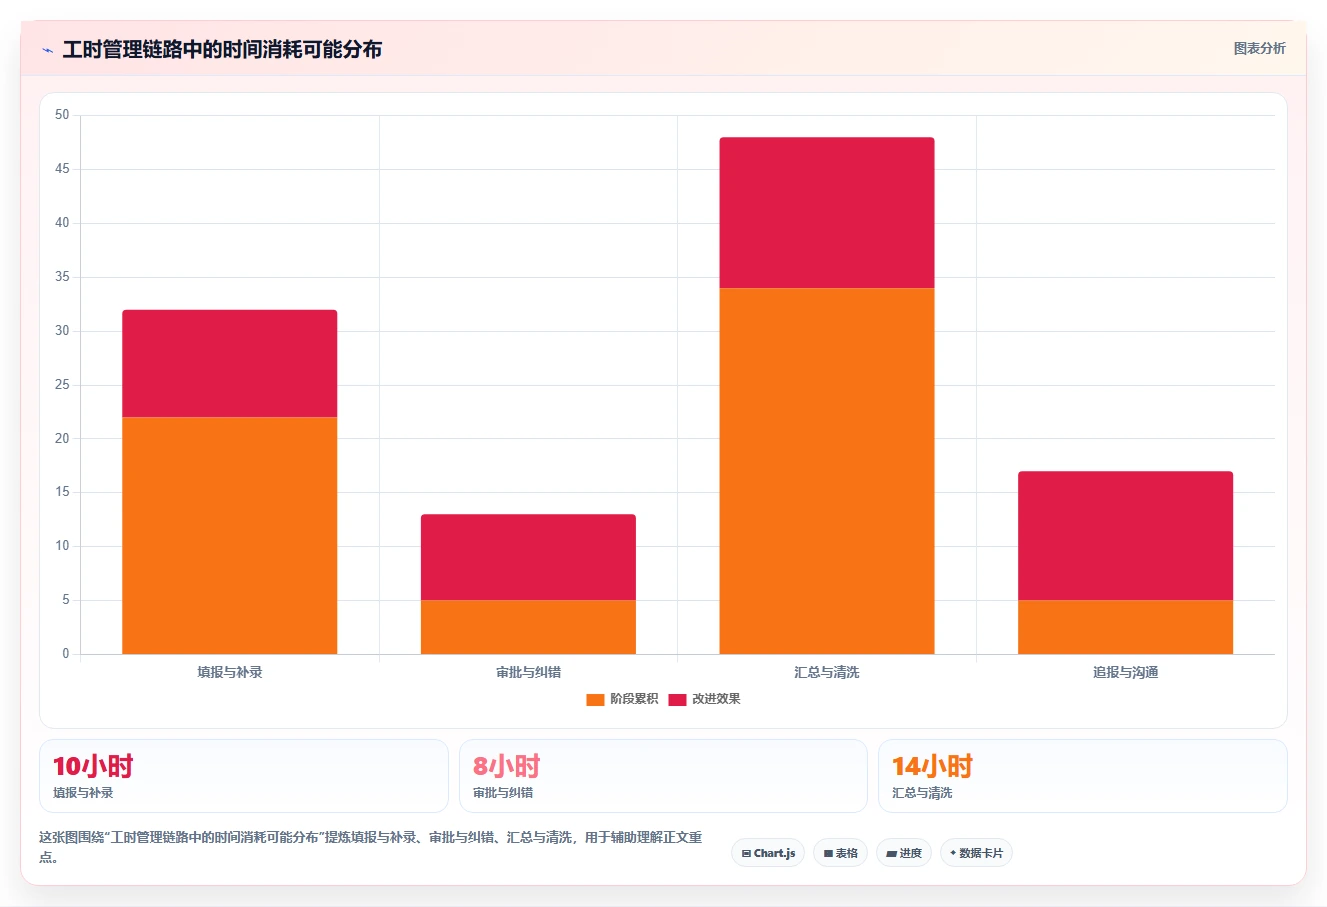Toggle the 阶段累积 legend orange swatch
Screen dimensions: 1327x907
(x=595, y=699)
